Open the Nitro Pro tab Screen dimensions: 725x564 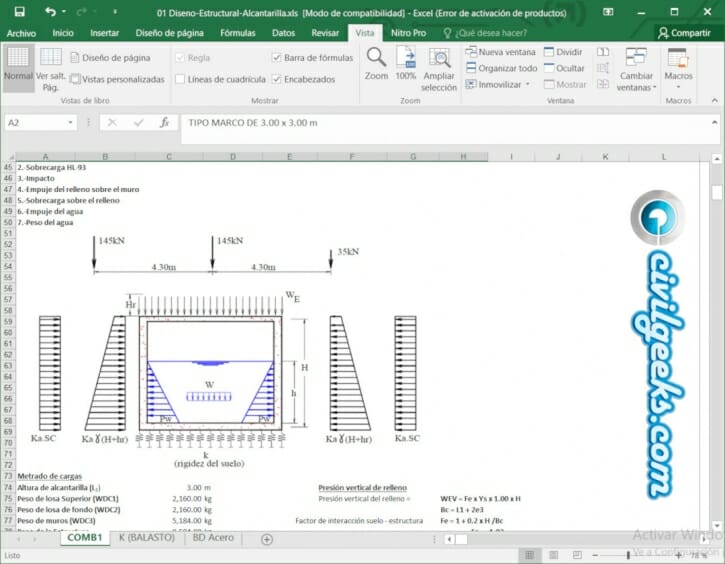pos(408,33)
